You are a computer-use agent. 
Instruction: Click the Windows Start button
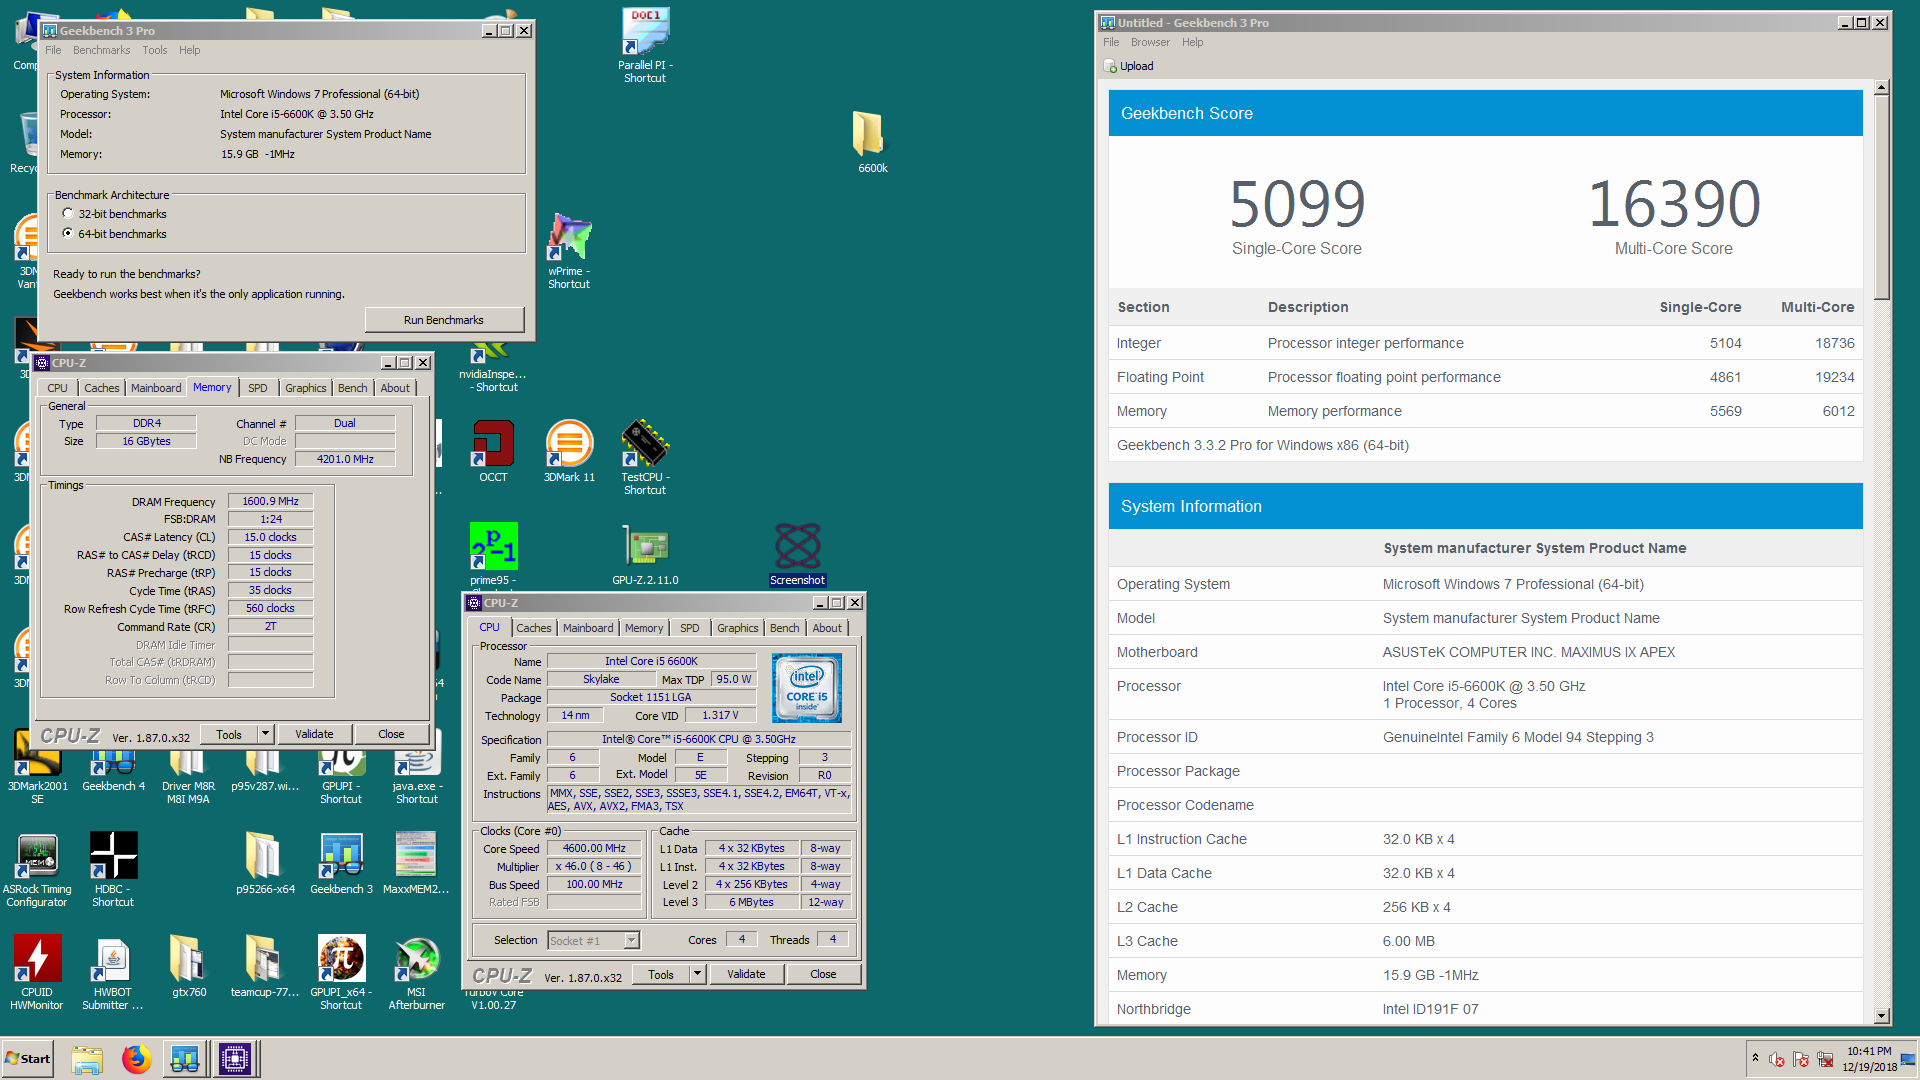28,1059
